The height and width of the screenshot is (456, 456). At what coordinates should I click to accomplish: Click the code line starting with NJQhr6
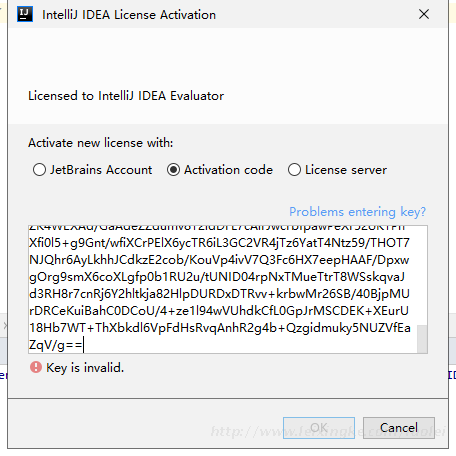click(x=219, y=260)
